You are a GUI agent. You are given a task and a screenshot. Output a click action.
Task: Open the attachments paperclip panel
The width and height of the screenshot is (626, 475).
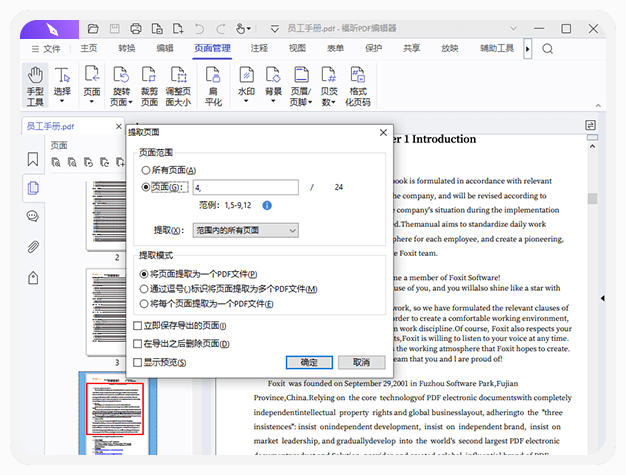(33, 247)
